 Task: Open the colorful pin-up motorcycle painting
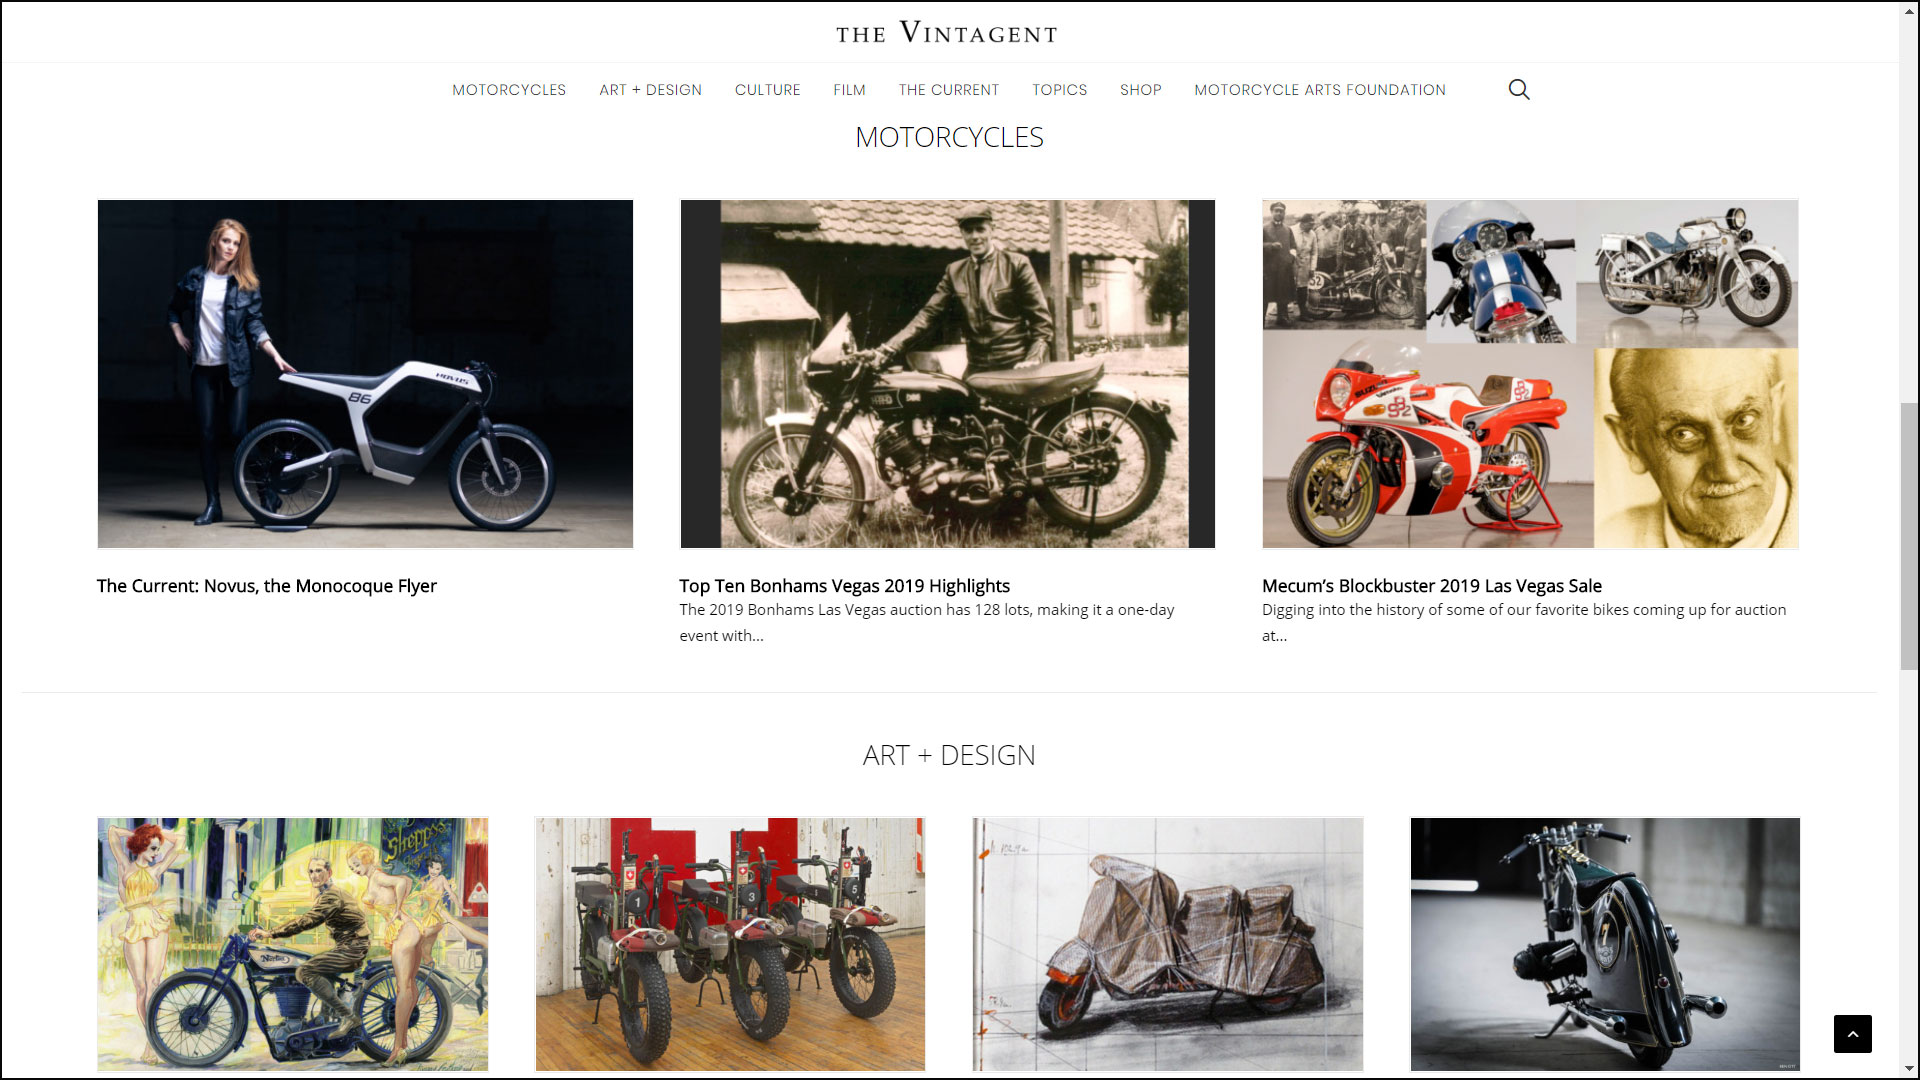[x=293, y=944]
